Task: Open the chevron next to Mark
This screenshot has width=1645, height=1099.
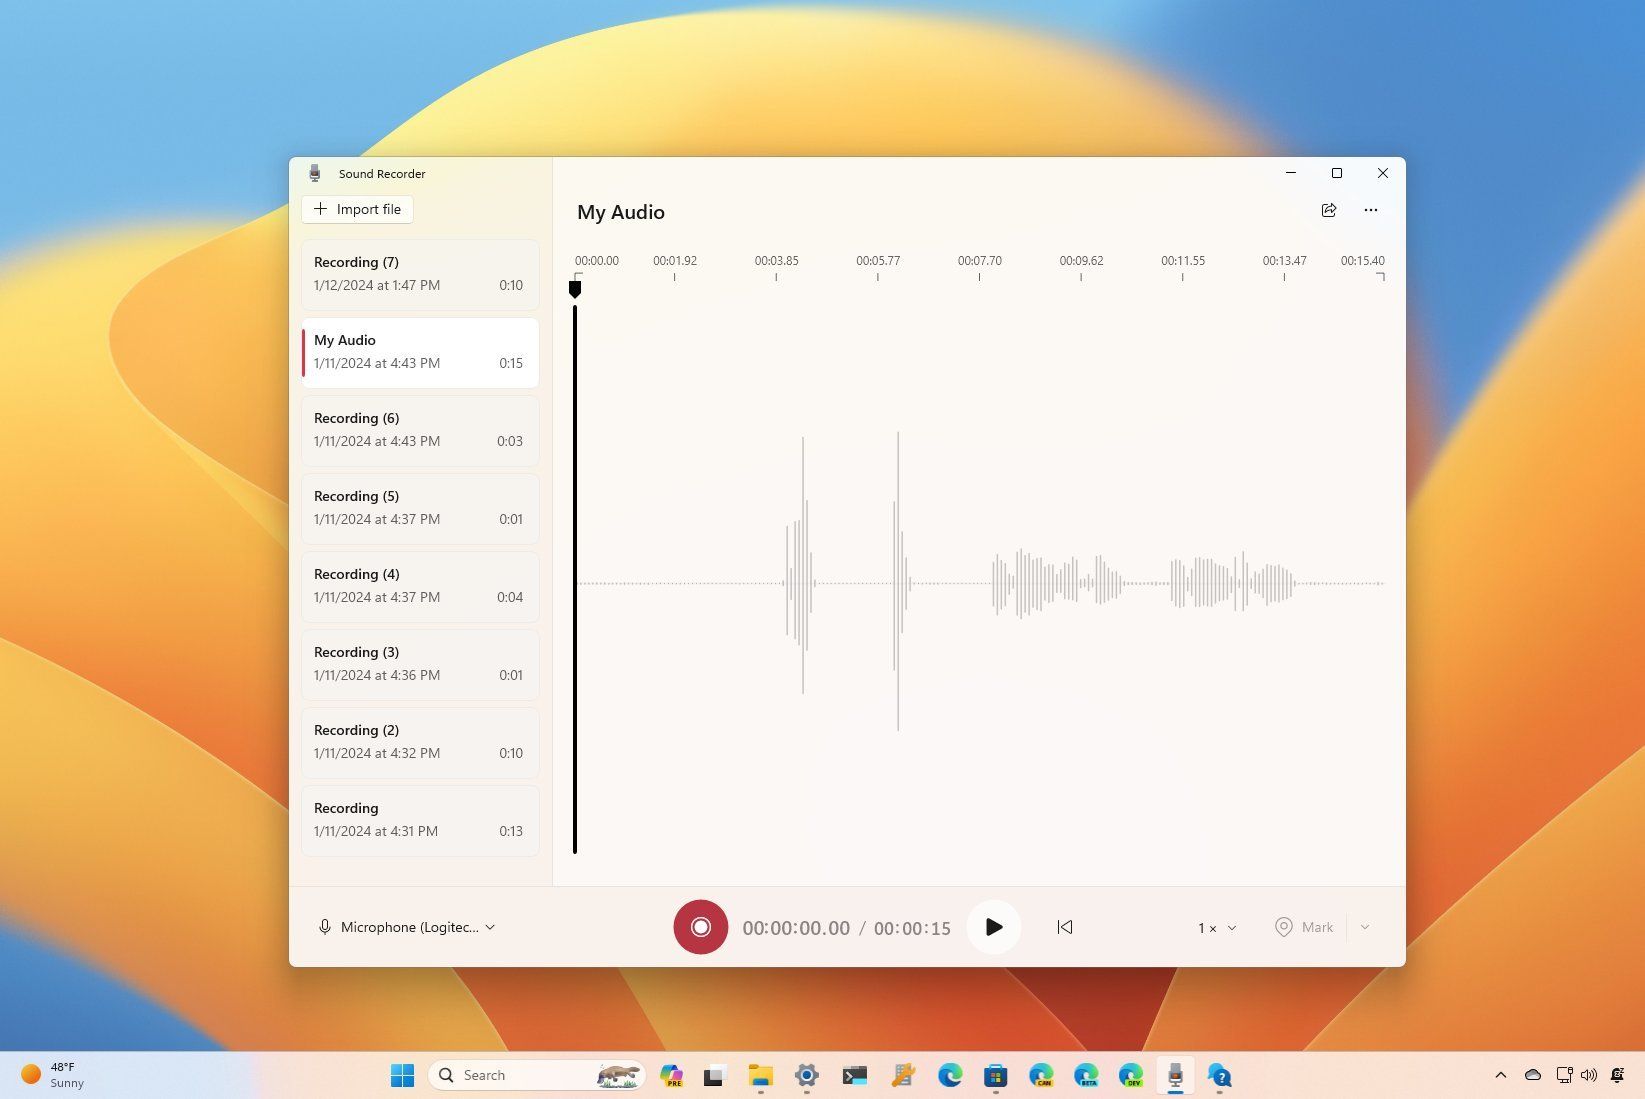Action: click(x=1364, y=927)
